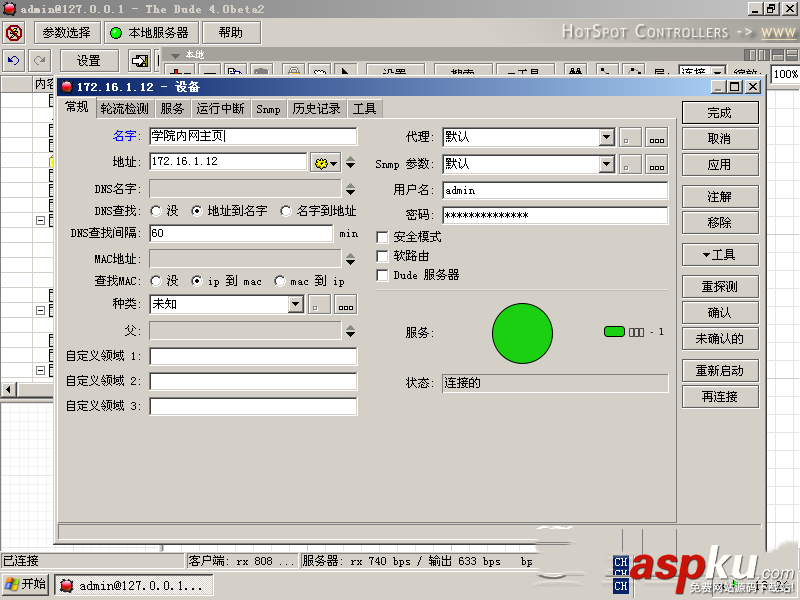The height and width of the screenshot is (600, 800).
Task: Click the ellipsis button next to 种类
Action: 345,305
